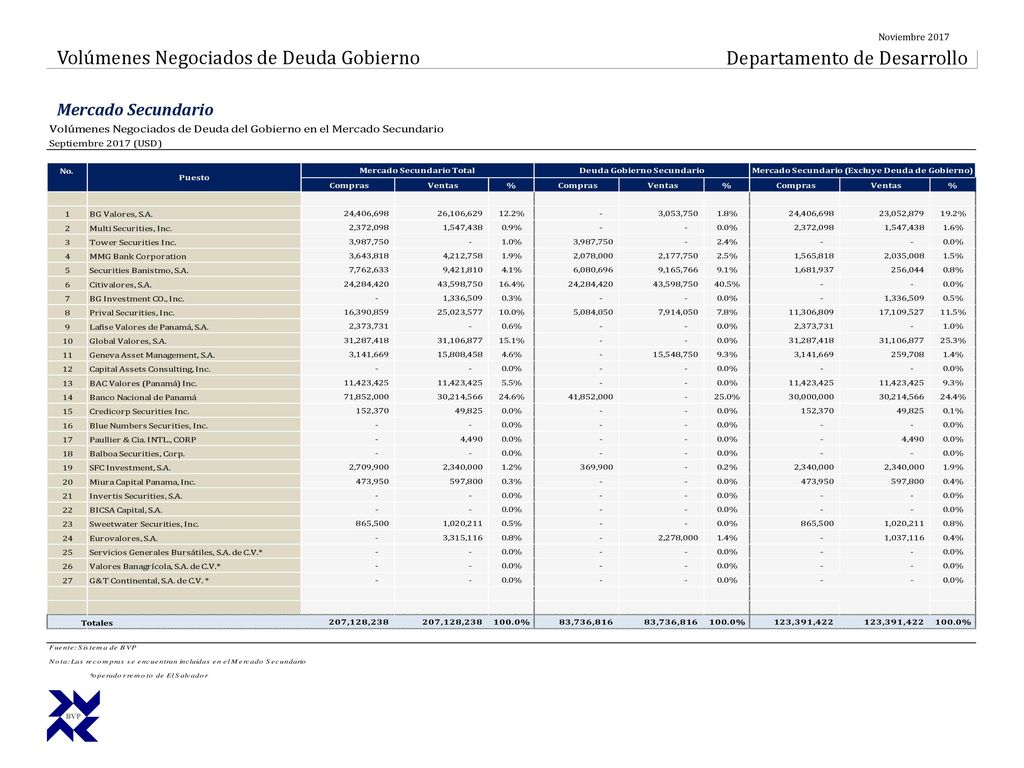Select the 'Tower Securities Inc.' row name
This screenshot has width=1024, height=768.
coord(133,242)
